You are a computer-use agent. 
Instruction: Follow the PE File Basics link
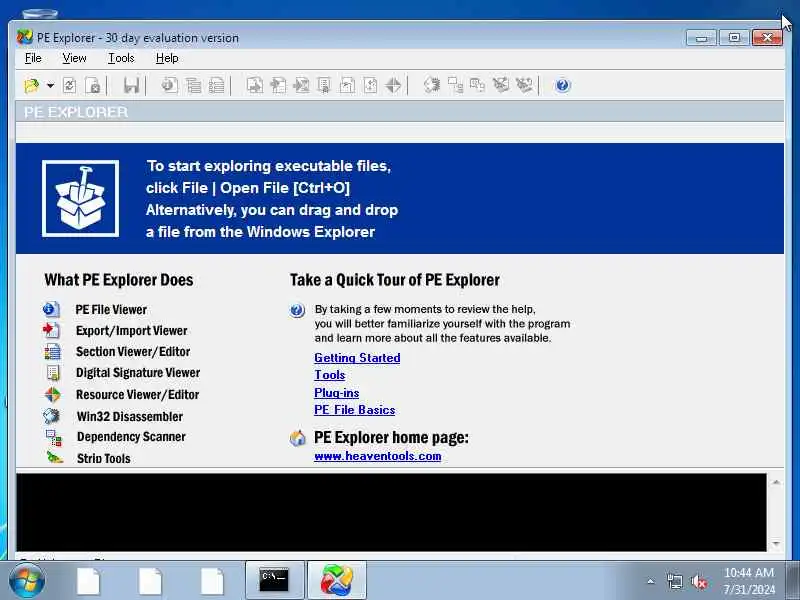pos(355,410)
